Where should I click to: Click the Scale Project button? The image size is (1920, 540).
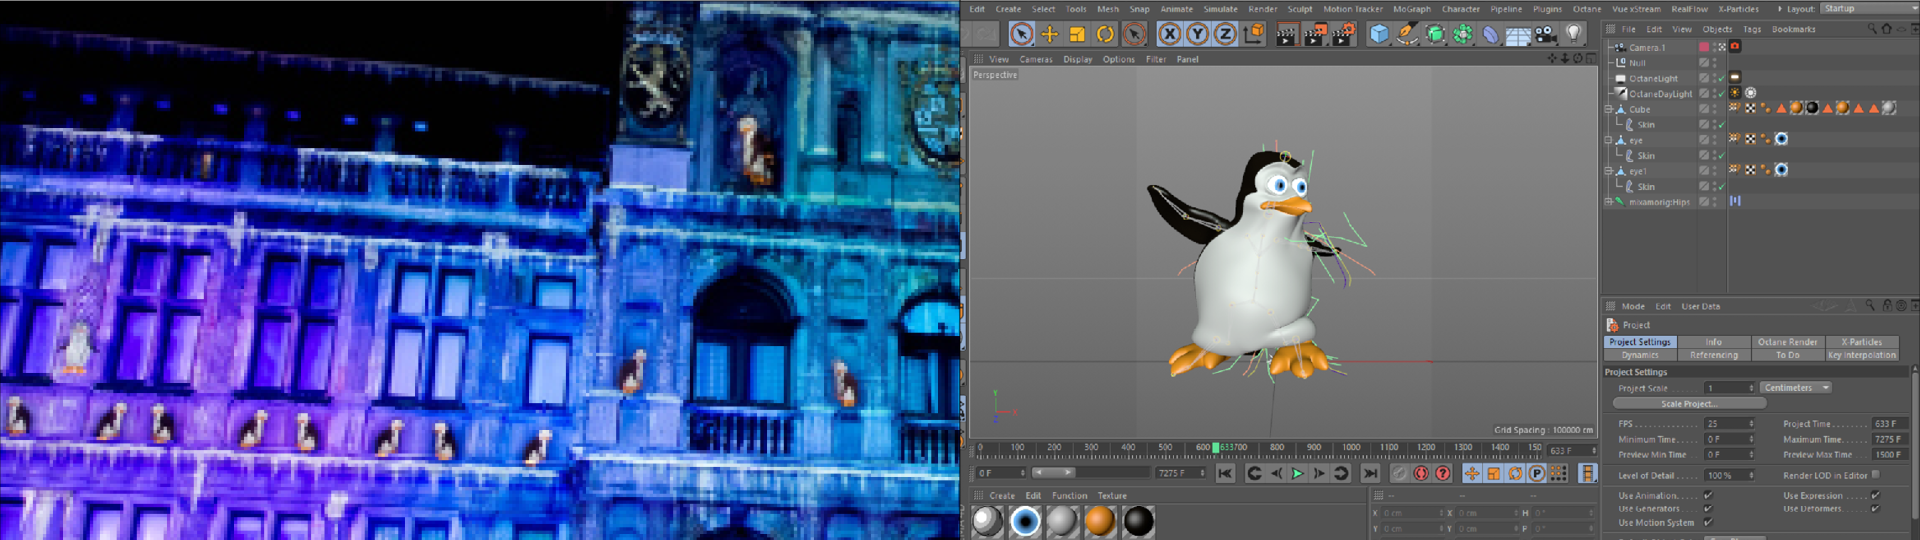tap(1689, 404)
